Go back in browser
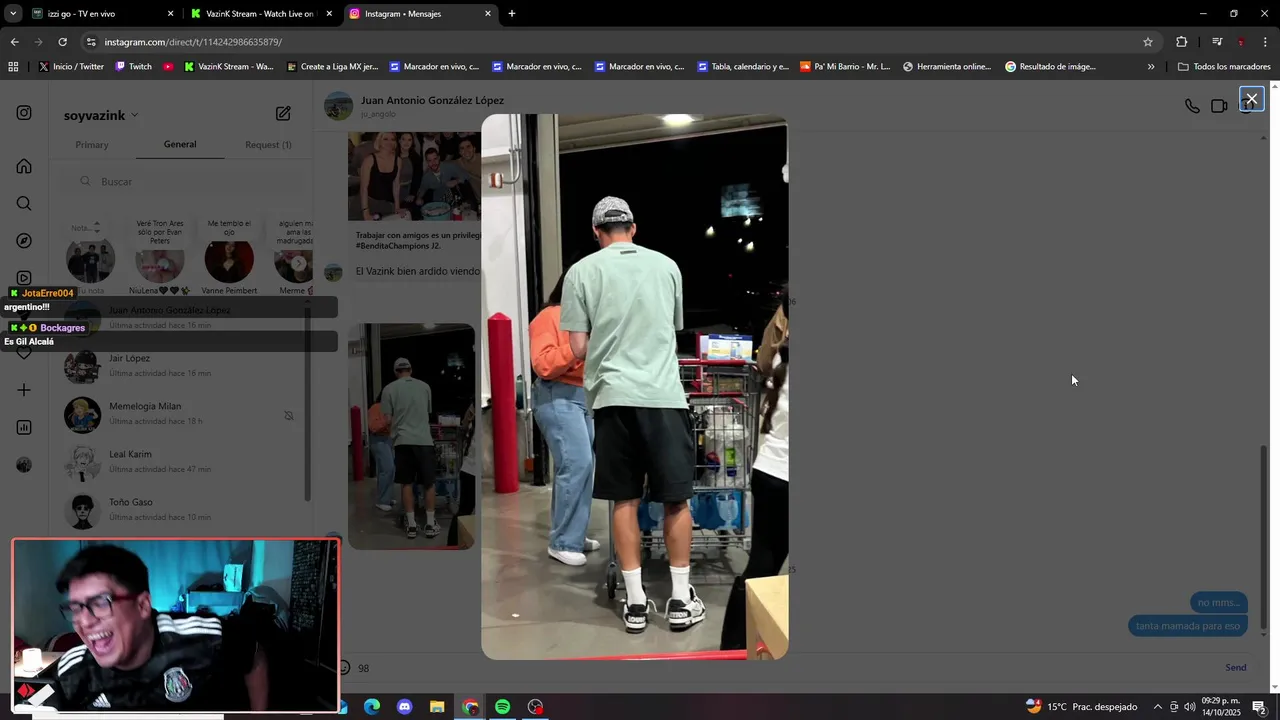This screenshot has width=1280, height=720. coord(14,42)
